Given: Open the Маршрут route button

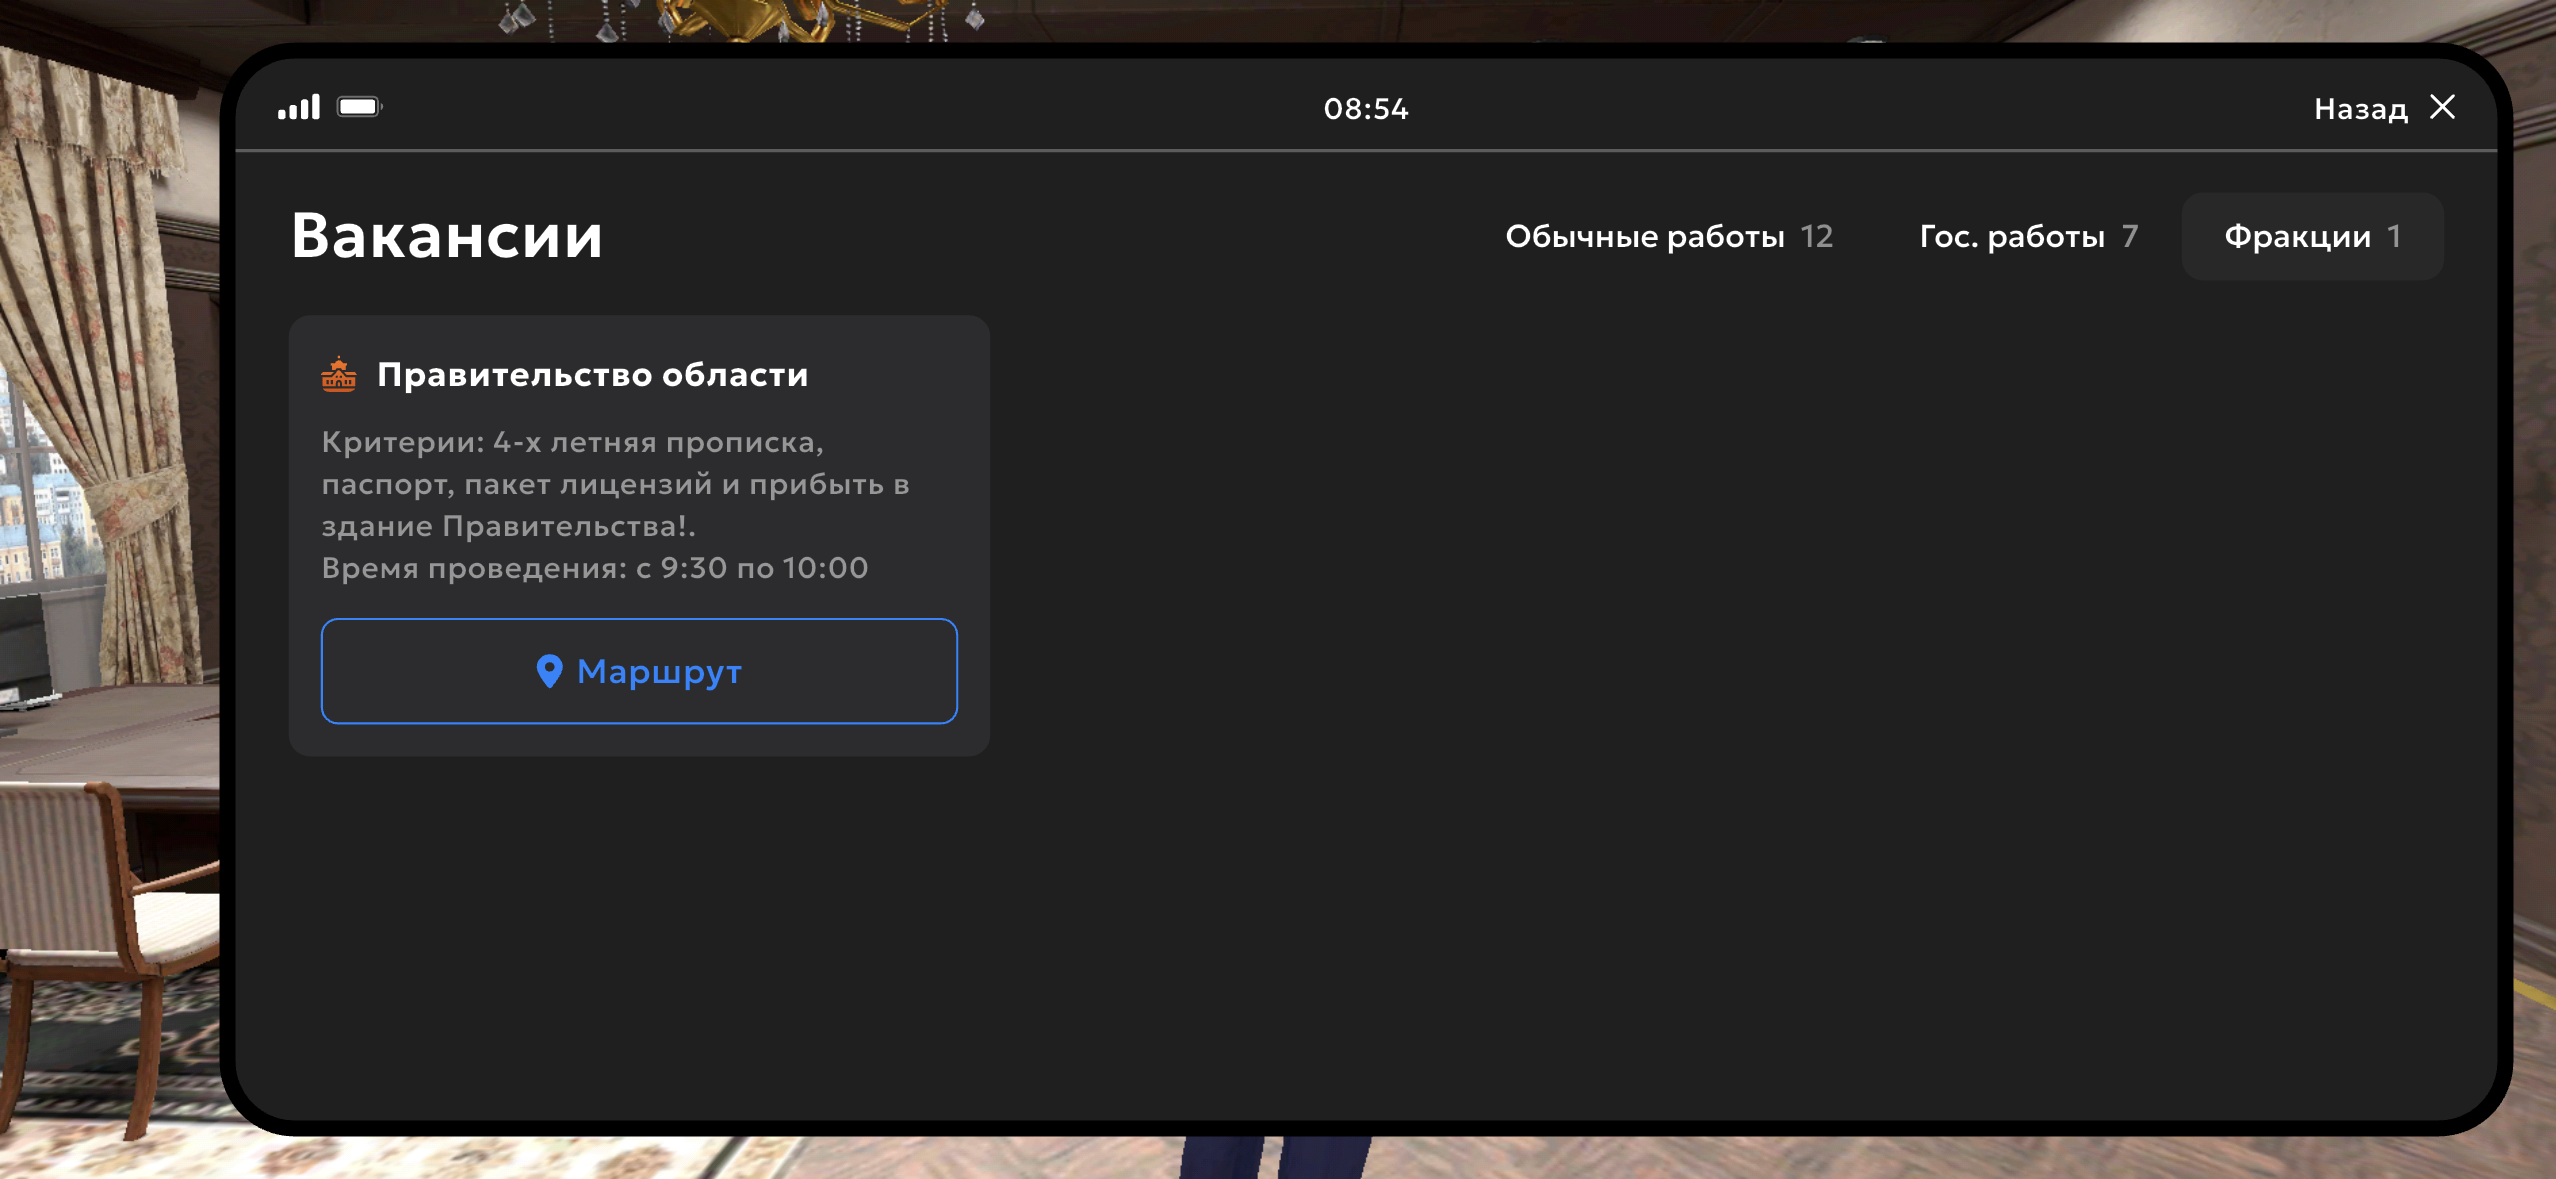Looking at the screenshot, I should 639,671.
